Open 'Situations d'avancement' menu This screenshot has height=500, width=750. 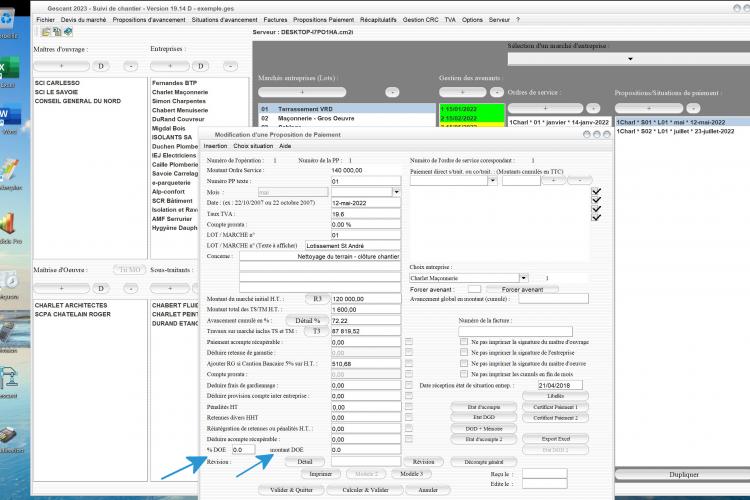[224, 20]
